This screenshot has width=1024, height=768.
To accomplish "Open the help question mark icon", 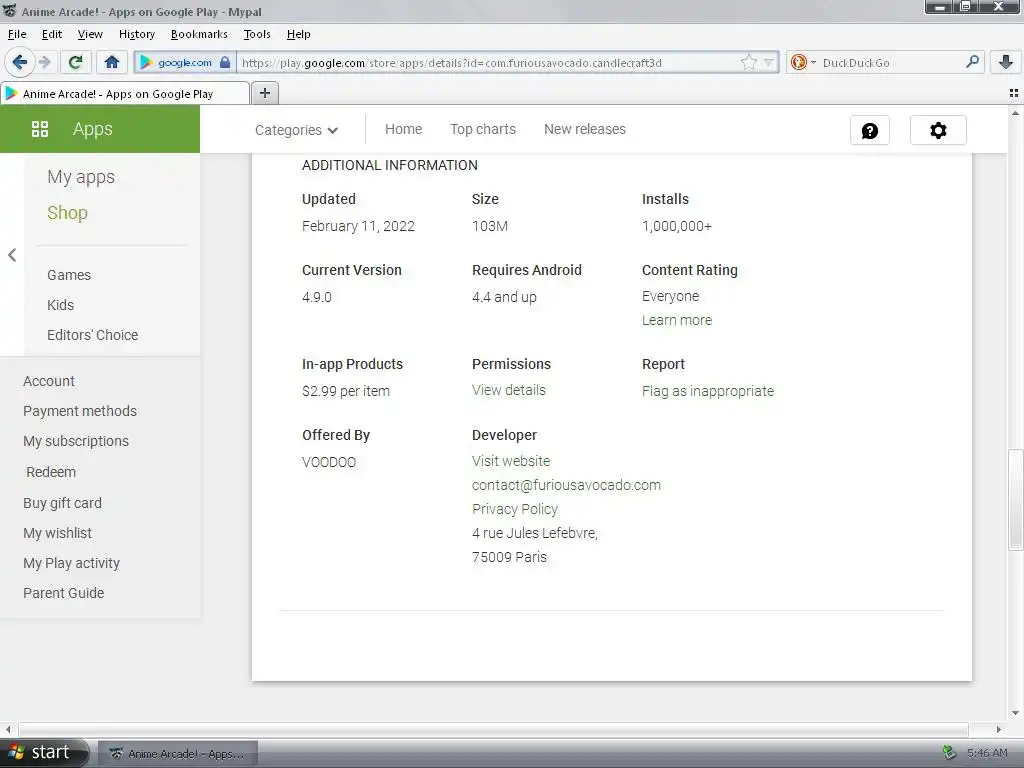I will (x=870, y=131).
